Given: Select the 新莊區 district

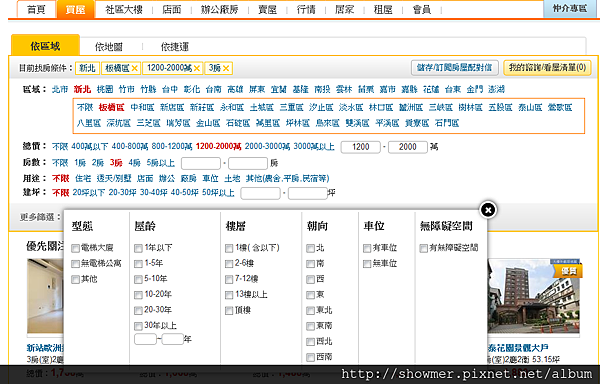Looking at the screenshot, I should [202, 107].
